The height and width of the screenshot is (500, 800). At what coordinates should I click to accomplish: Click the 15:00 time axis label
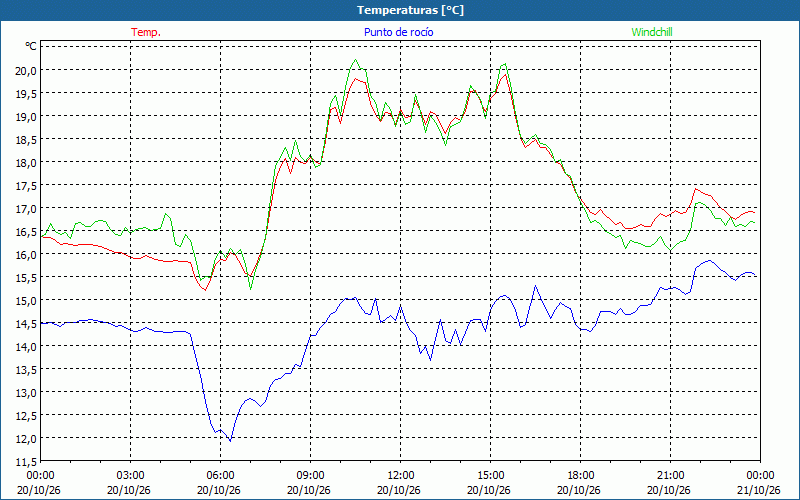[x=490, y=475]
